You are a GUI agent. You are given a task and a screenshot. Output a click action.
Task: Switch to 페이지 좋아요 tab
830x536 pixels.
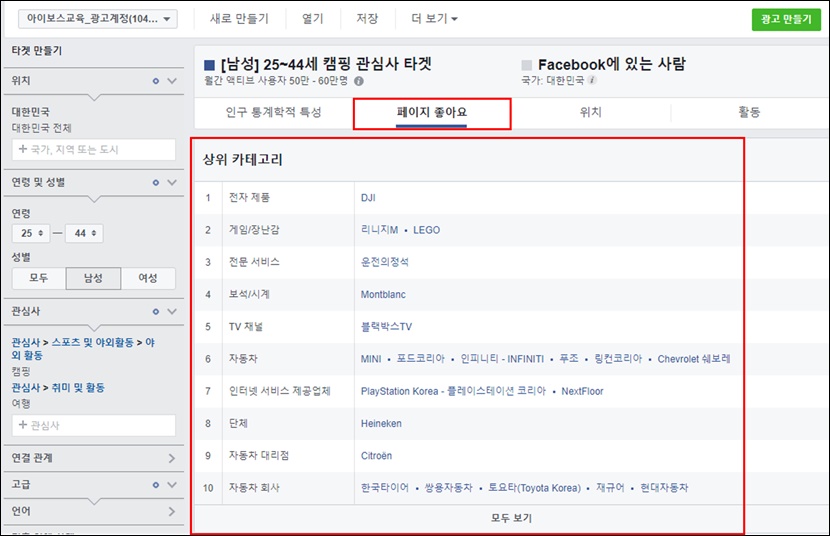click(432, 112)
